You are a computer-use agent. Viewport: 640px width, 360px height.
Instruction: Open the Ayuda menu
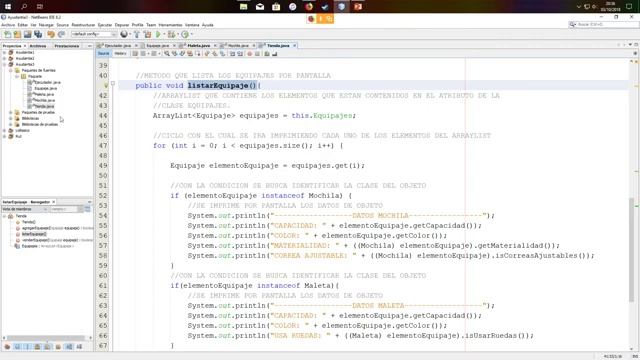208,25
